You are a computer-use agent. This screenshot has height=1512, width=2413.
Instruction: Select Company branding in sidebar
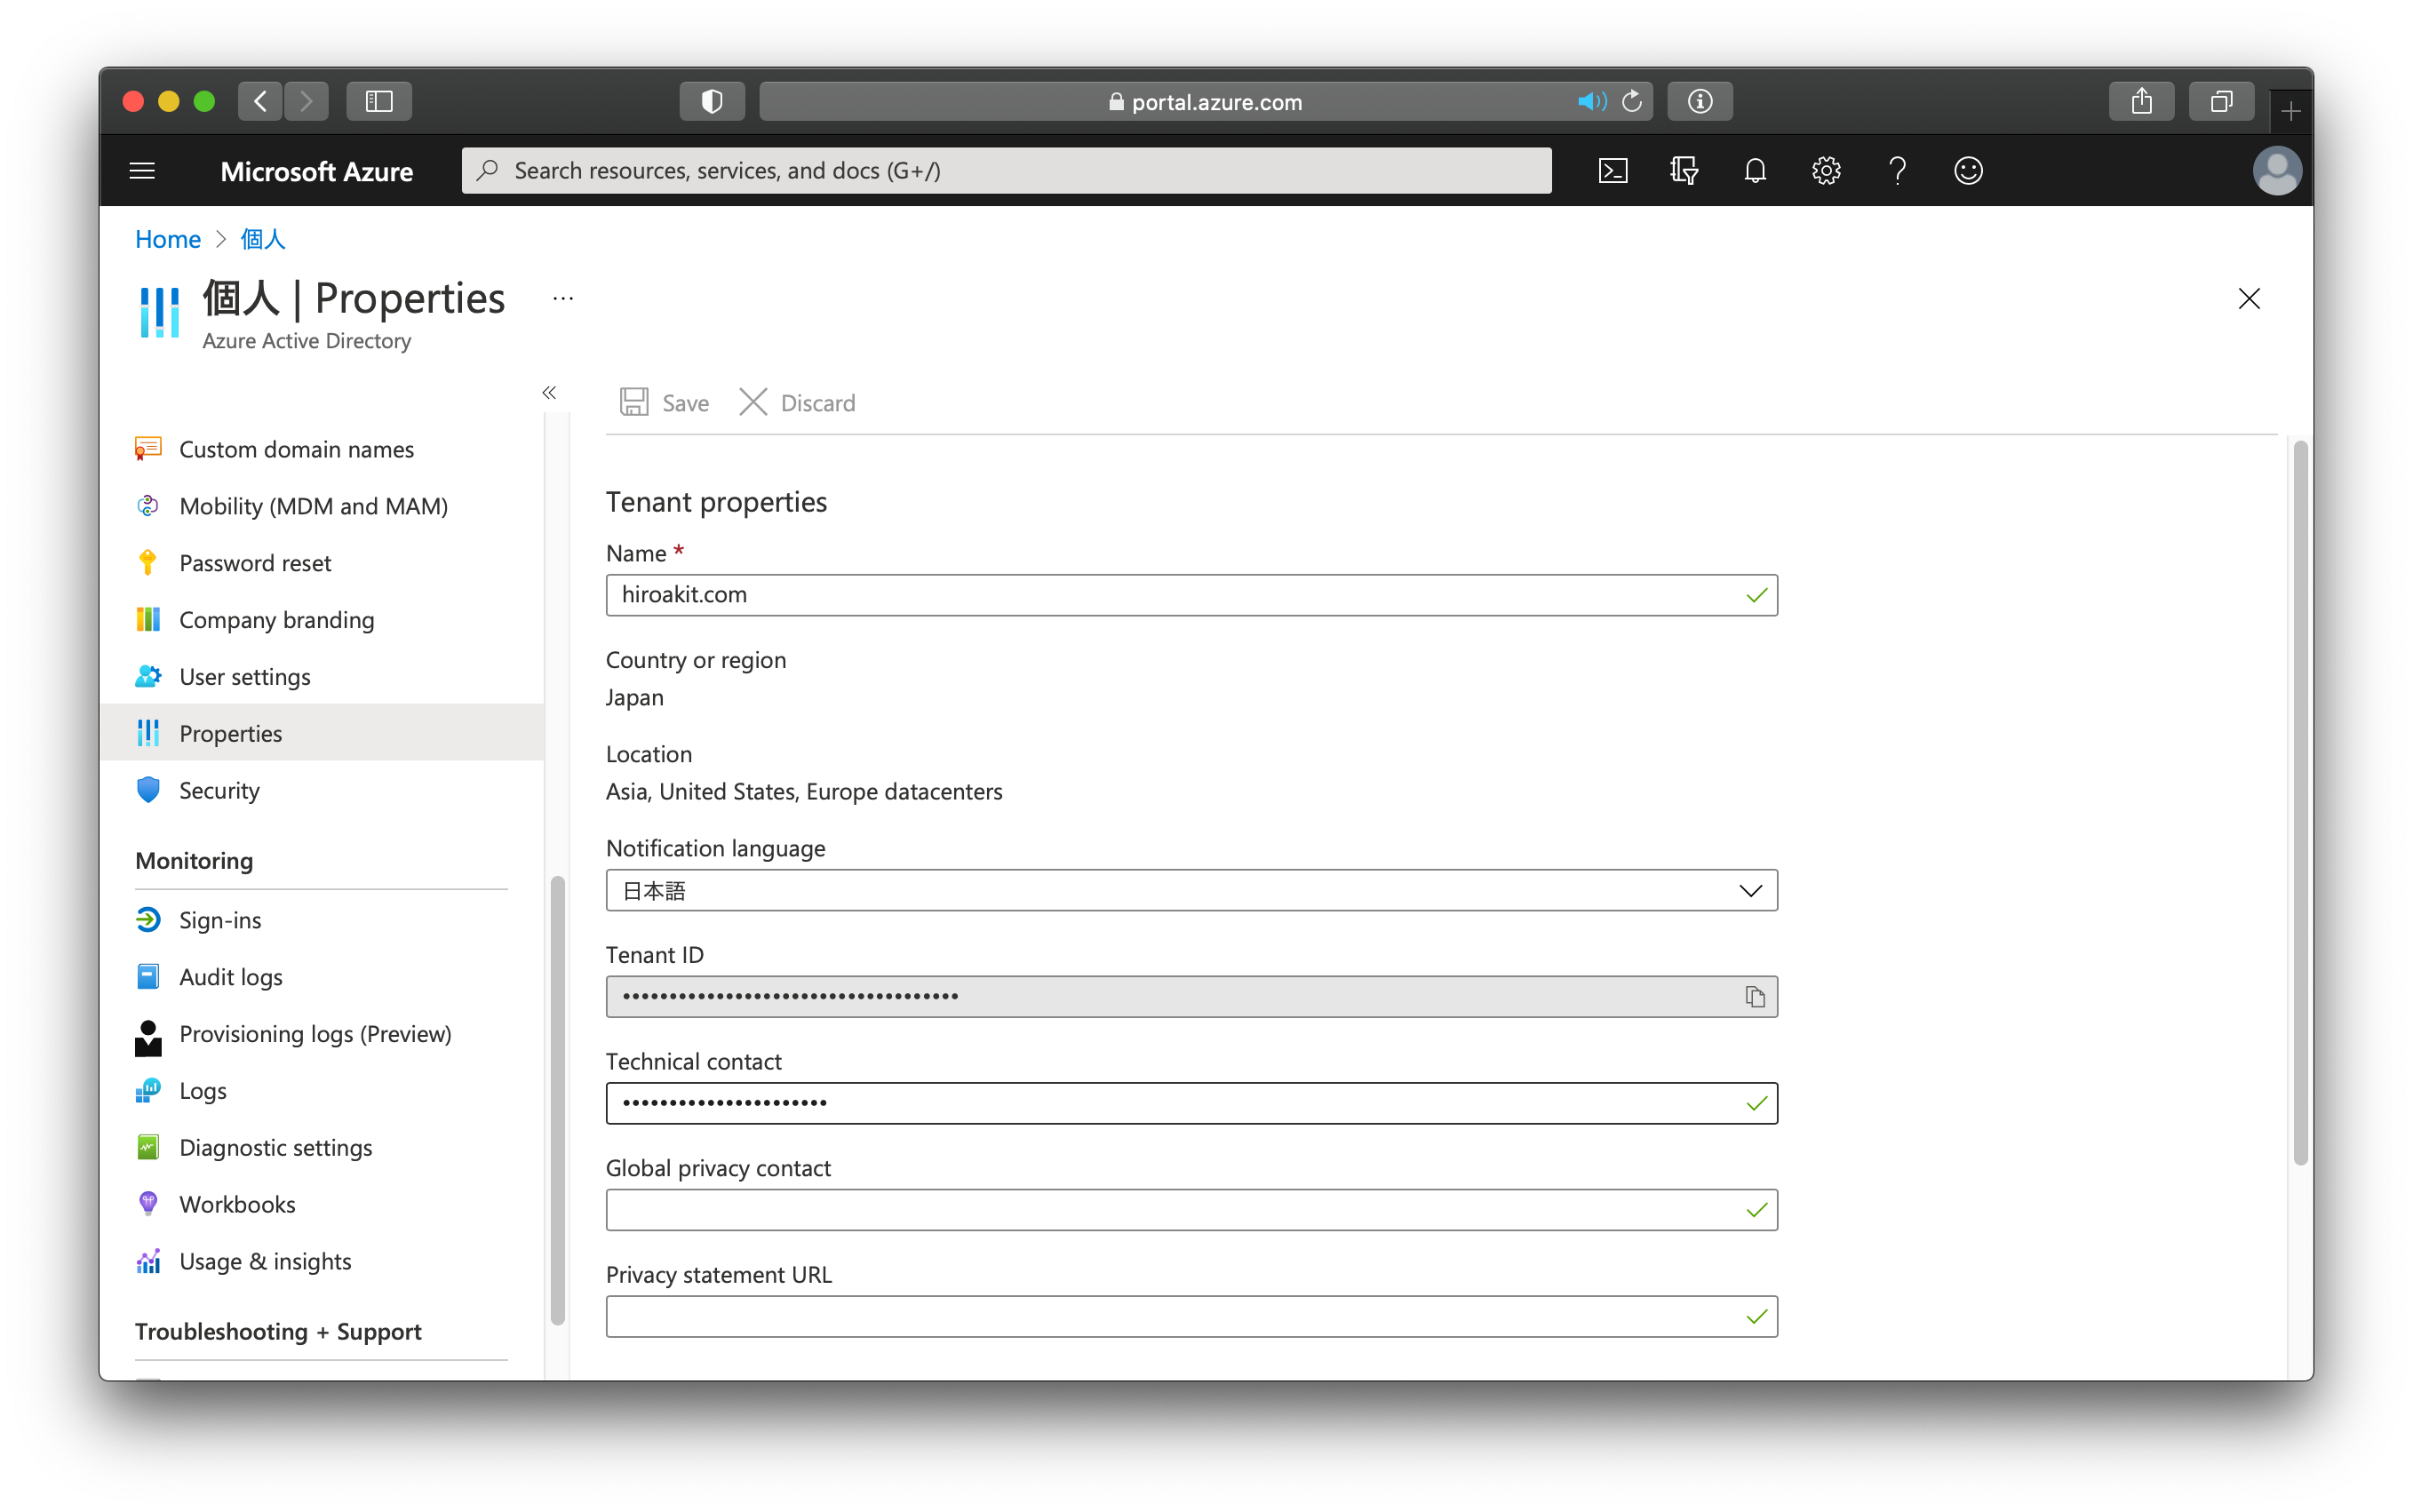tap(276, 620)
